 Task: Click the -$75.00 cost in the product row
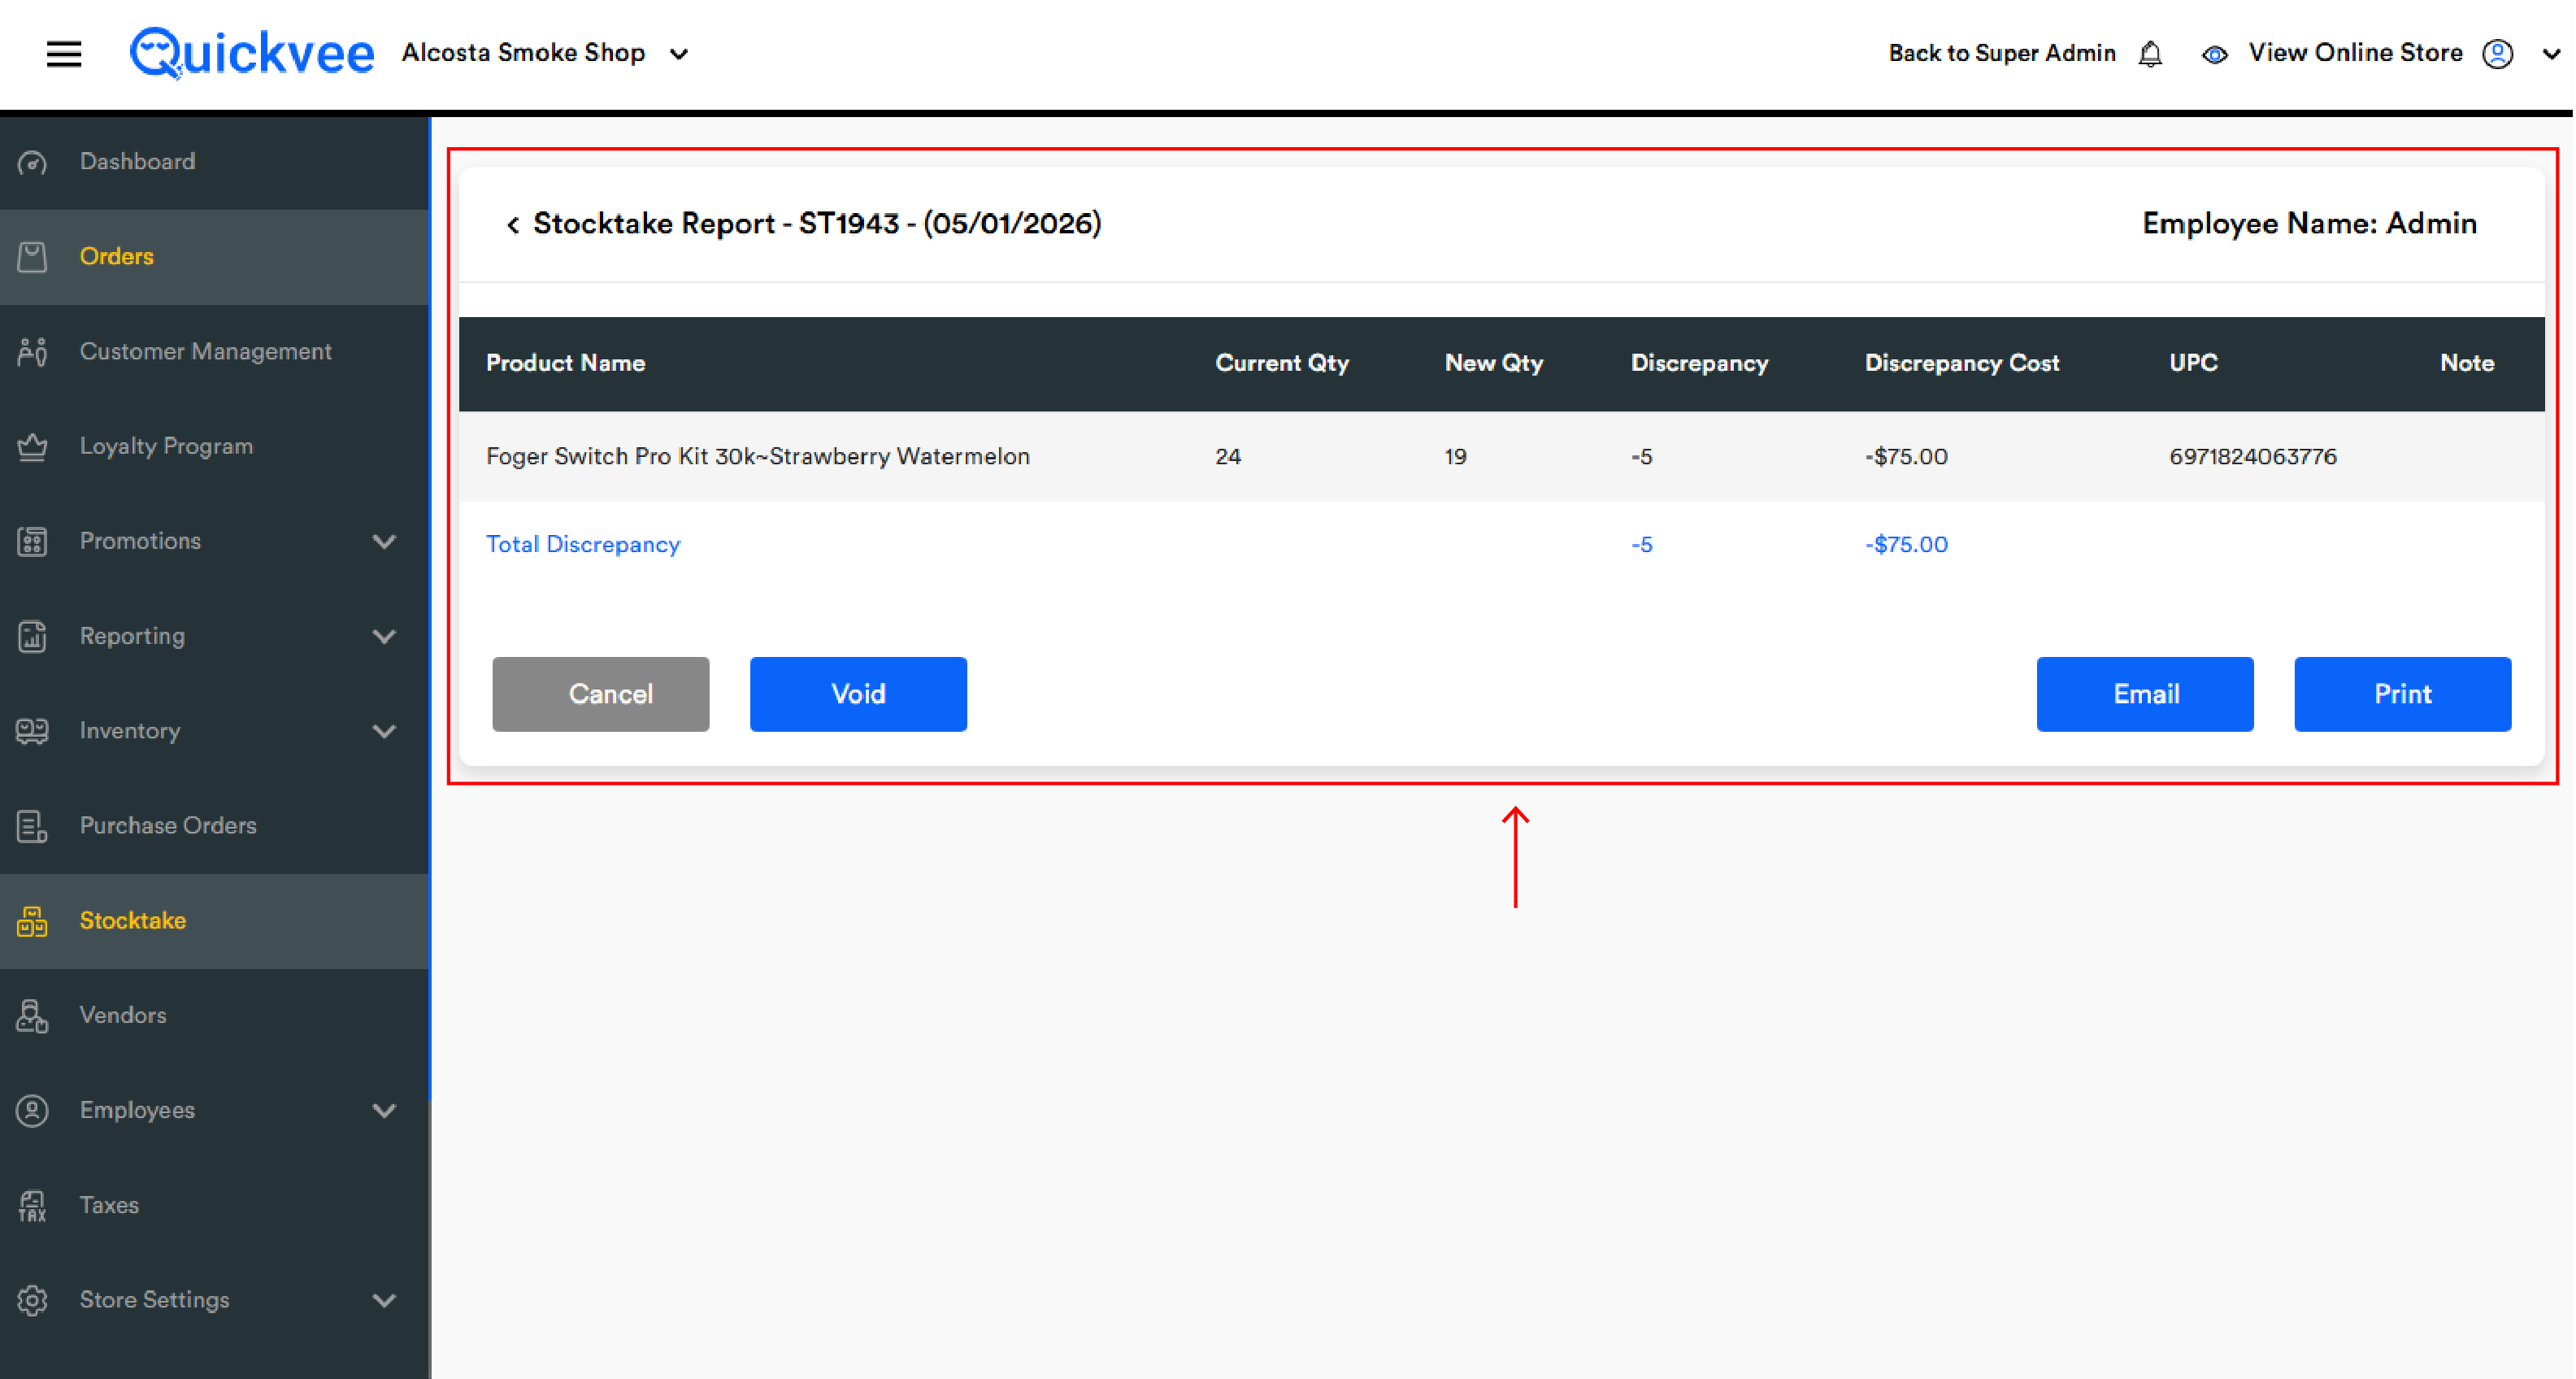1906,456
